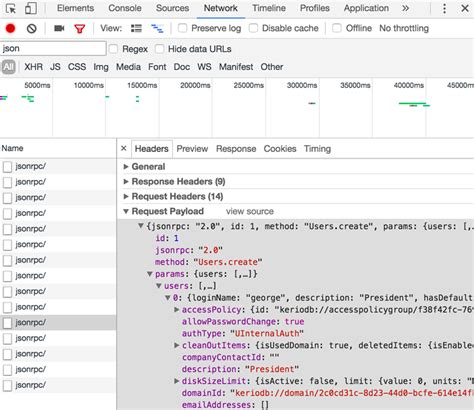Switch to the Console tab
474x410 pixels.
(x=125, y=8)
